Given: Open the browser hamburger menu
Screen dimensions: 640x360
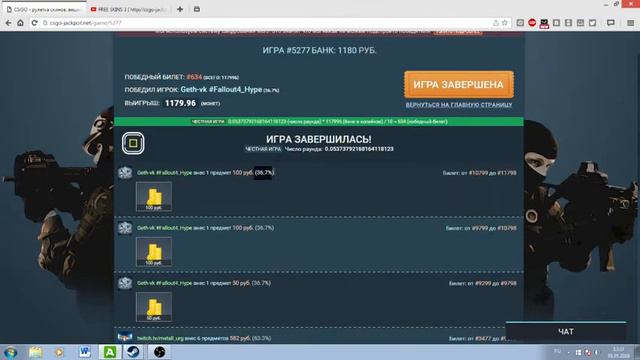Looking at the screenshot, I should click(631, 23).
